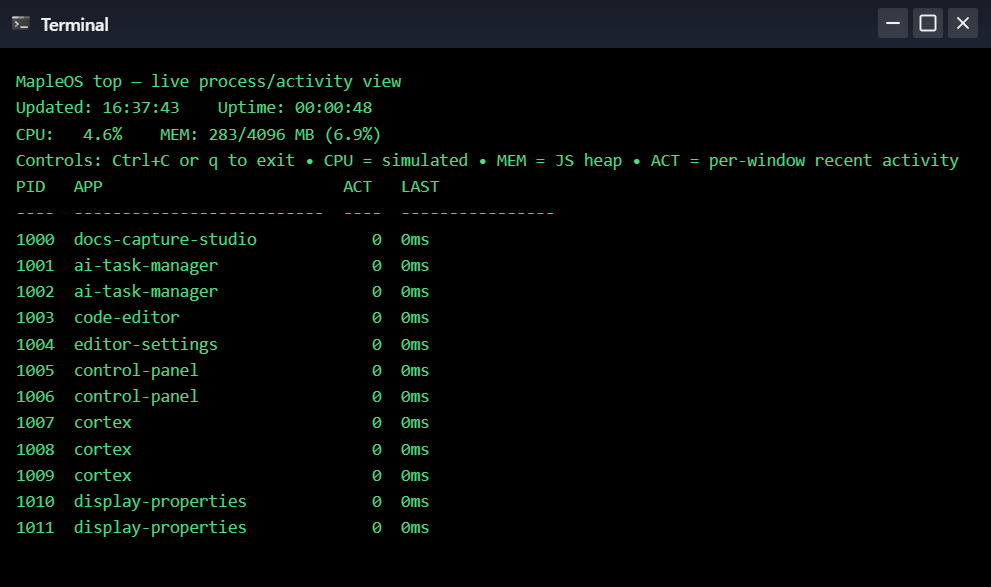Select the cortex process with PID 1007
Viewport: 991px width, 587px height.
point(222,423)
